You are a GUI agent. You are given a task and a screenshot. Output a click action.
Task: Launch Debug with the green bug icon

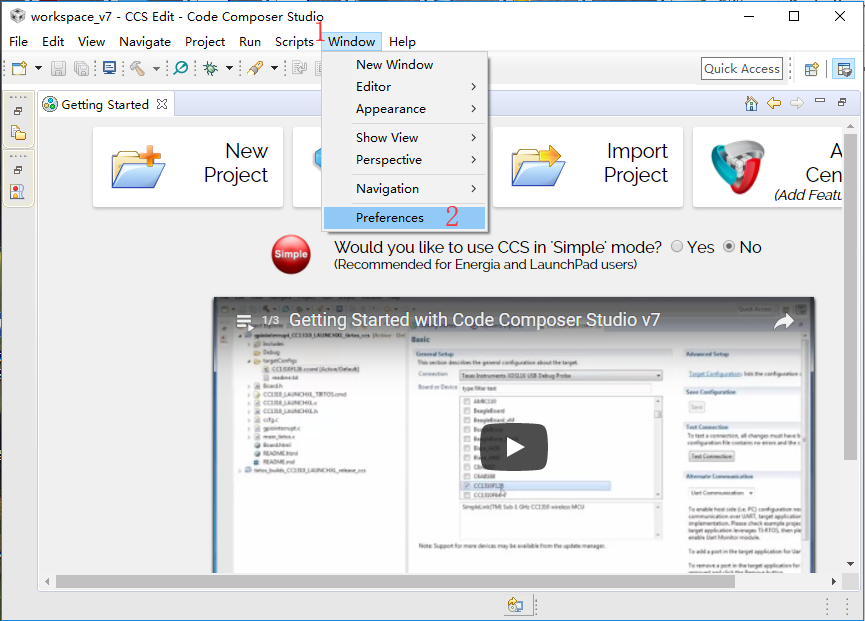pos(210,68)
